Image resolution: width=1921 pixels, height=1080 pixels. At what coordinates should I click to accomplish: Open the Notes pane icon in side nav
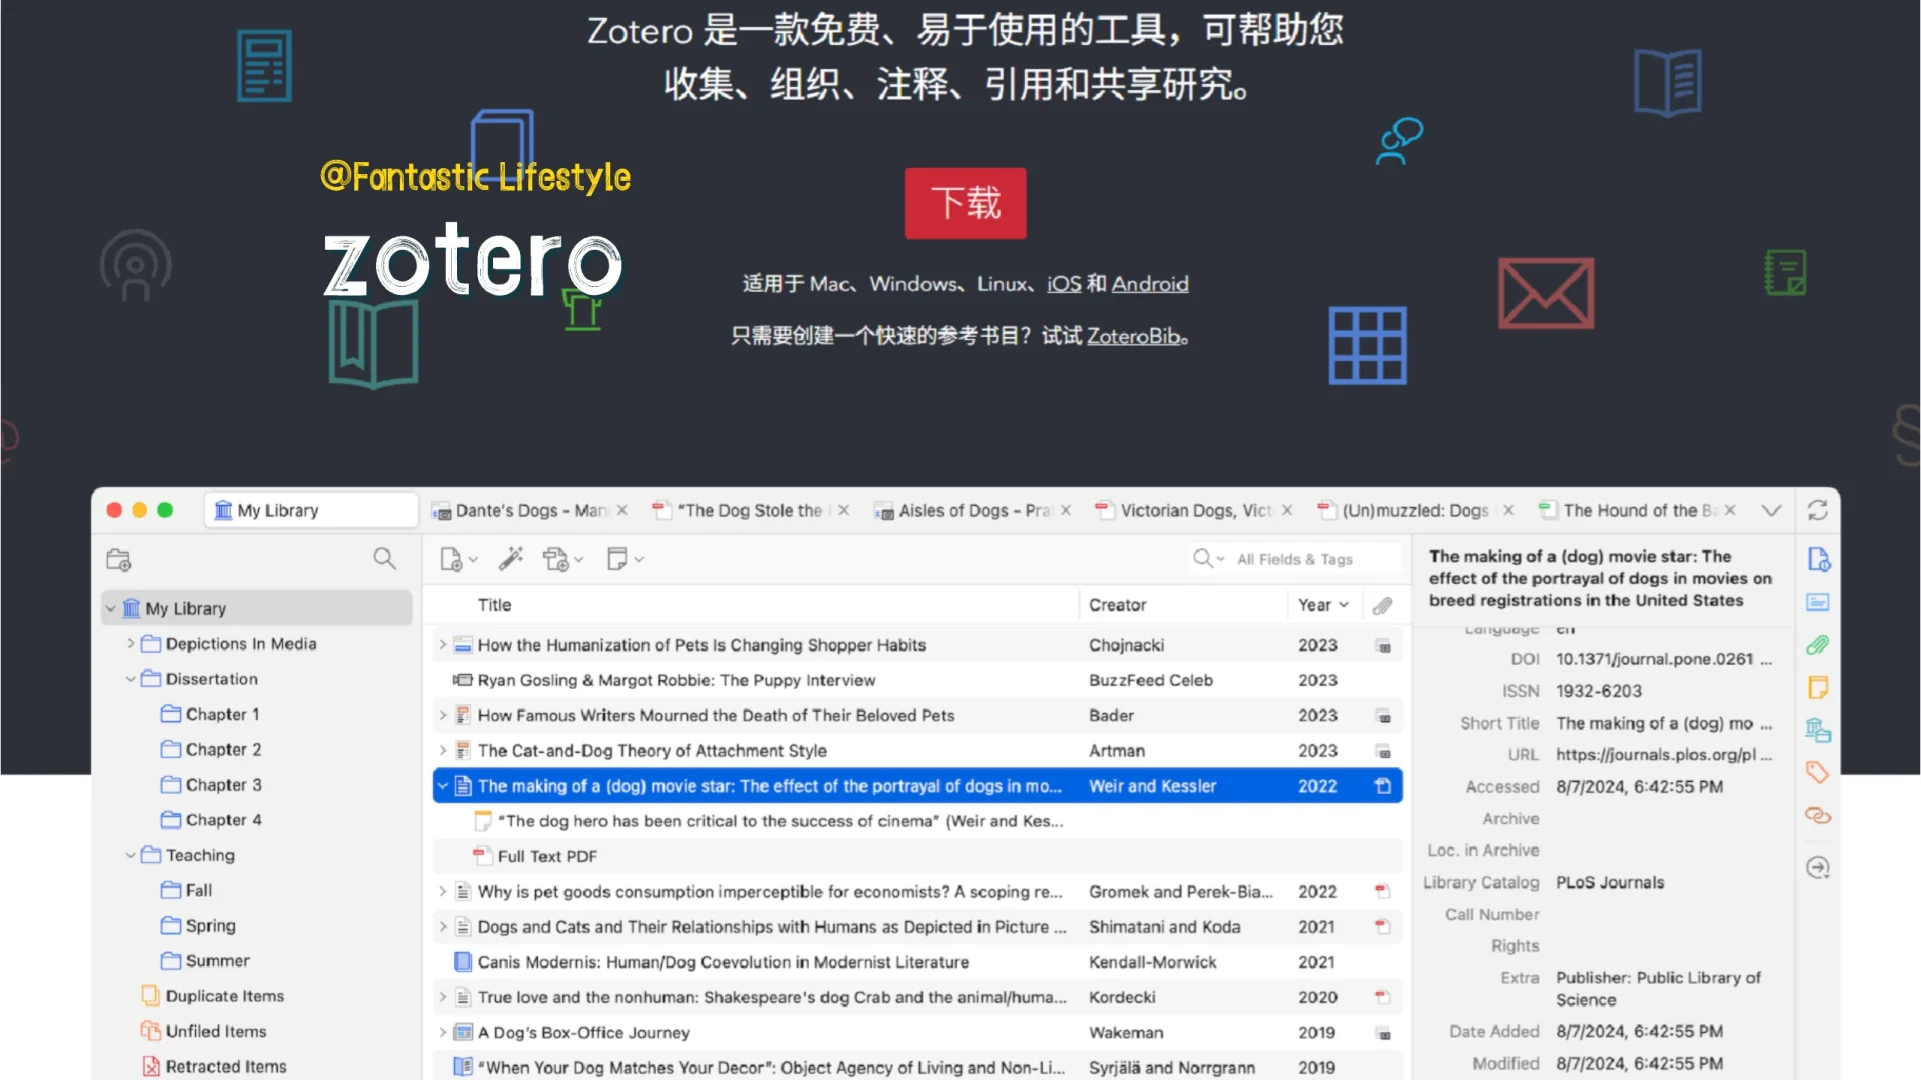tap(1818, 687)
